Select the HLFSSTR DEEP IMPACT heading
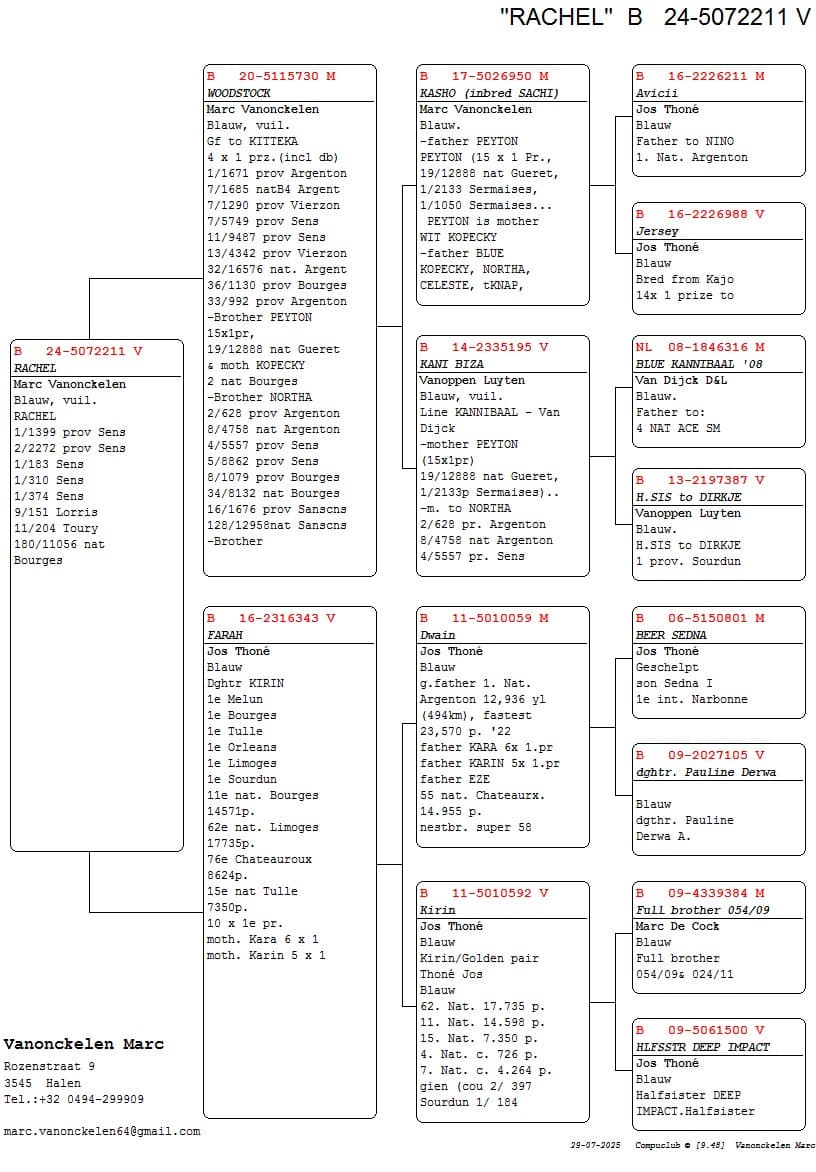The height and width of the screenshot is (1172, 816). 703,1047
